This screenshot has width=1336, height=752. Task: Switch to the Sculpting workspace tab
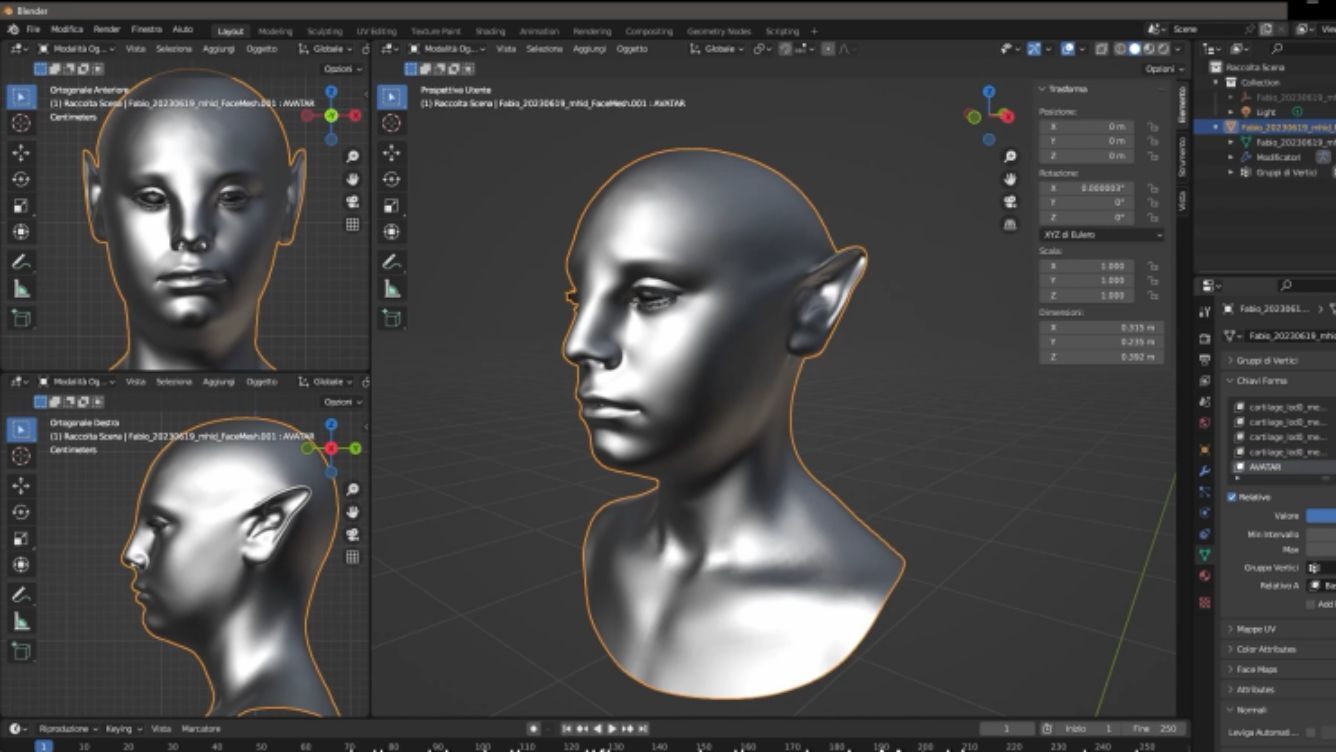point(324,31)
